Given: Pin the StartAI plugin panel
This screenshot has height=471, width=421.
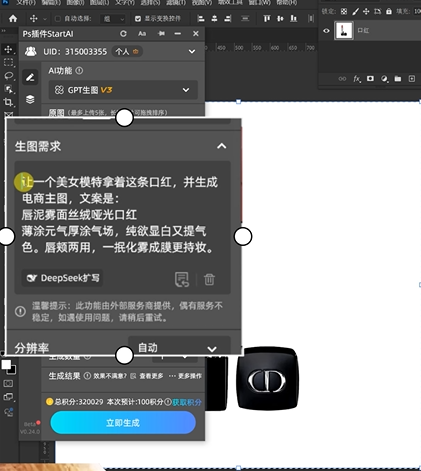Looking at the screenshot, I should pyautogui.click(x=161, y=34).
